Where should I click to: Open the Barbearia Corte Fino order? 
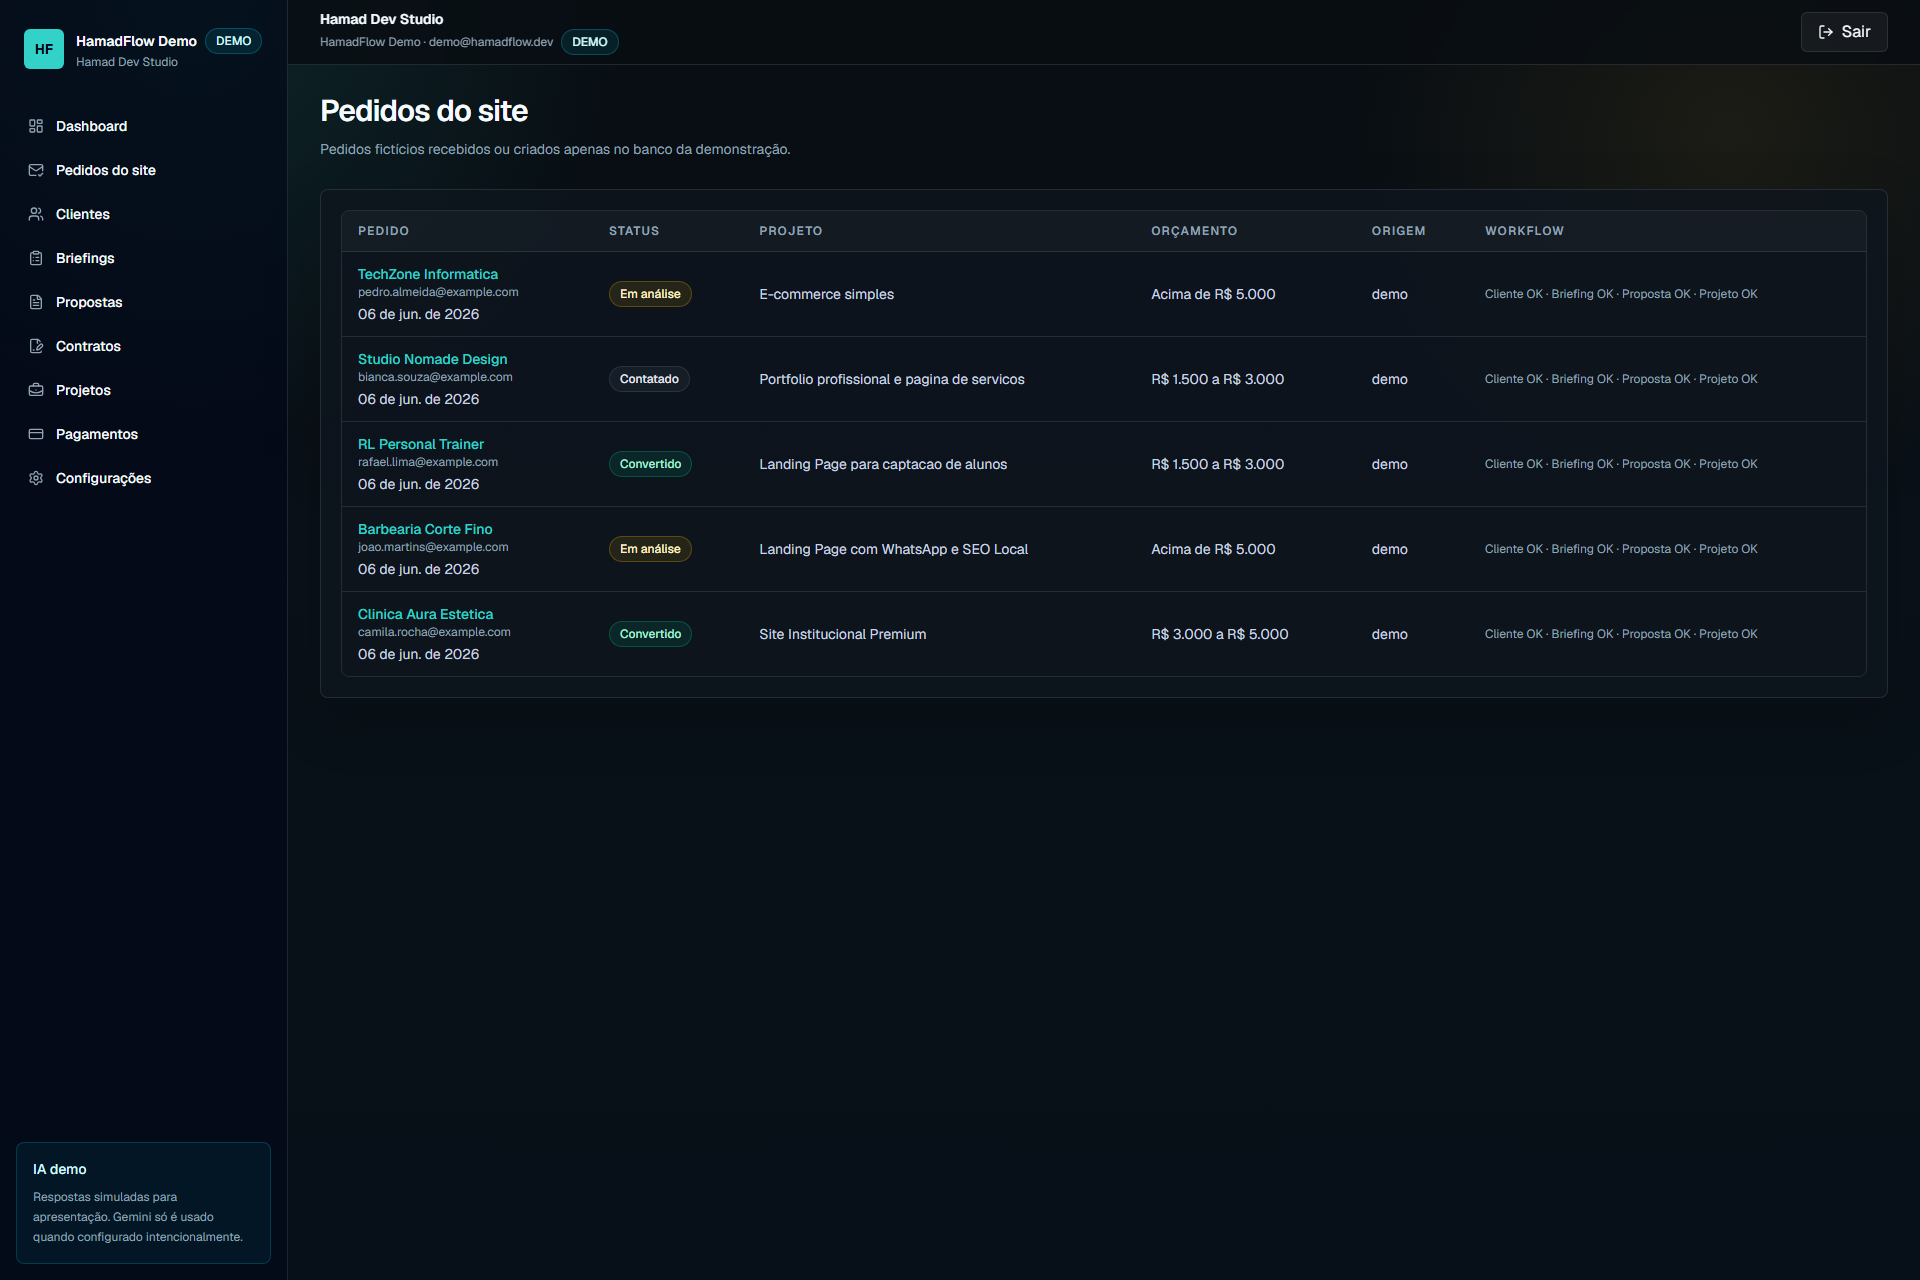pyautogui.click(x=425, y=529)
